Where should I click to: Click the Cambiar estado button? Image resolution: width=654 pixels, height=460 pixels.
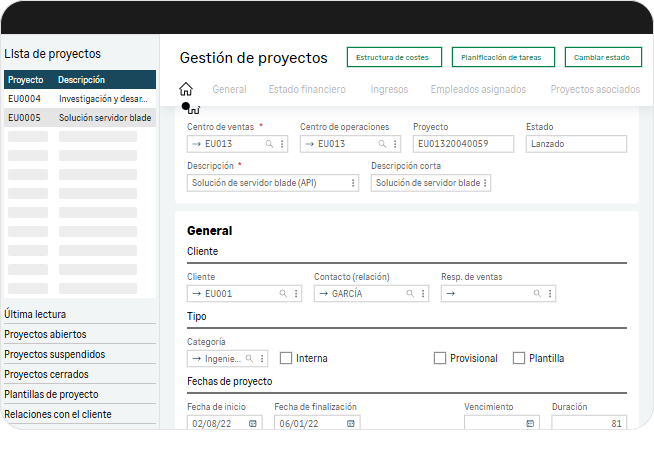[x=602, y=57]
